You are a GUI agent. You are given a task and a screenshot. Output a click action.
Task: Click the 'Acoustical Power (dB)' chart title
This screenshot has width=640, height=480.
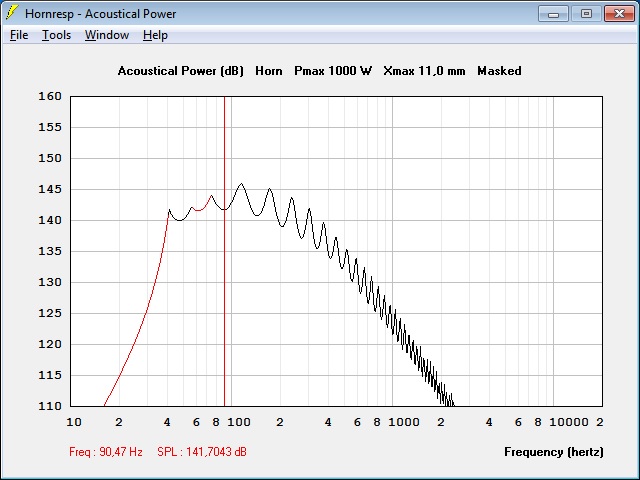tap(180, 71)
